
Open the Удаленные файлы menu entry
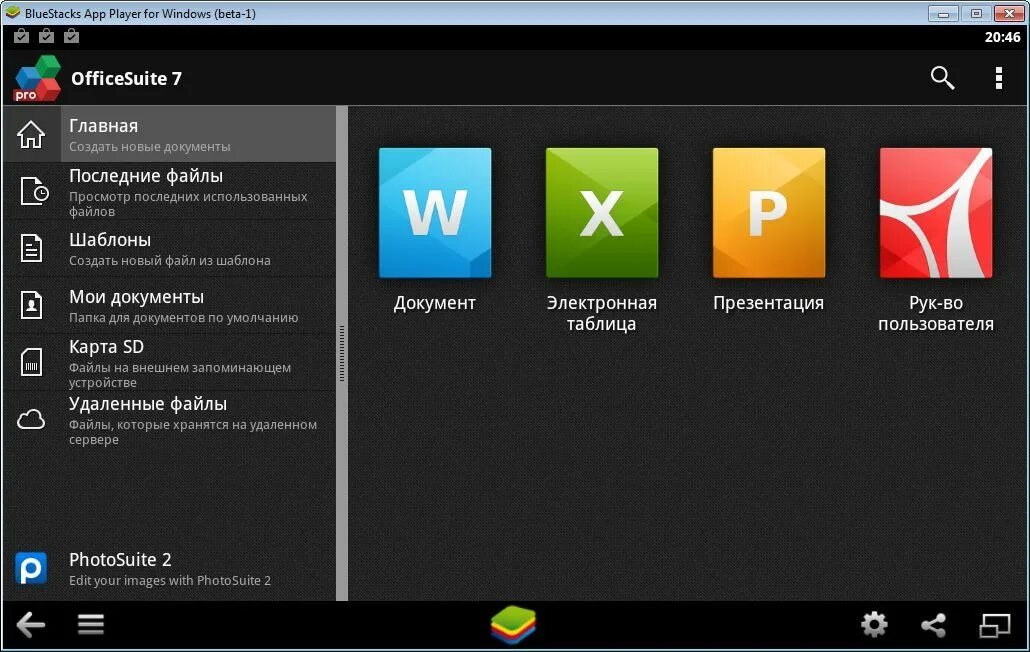coord(169,419)
